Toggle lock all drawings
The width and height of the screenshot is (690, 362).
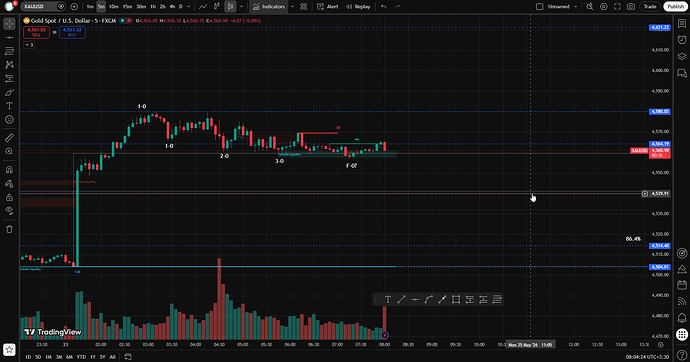(x=9, y=197)
